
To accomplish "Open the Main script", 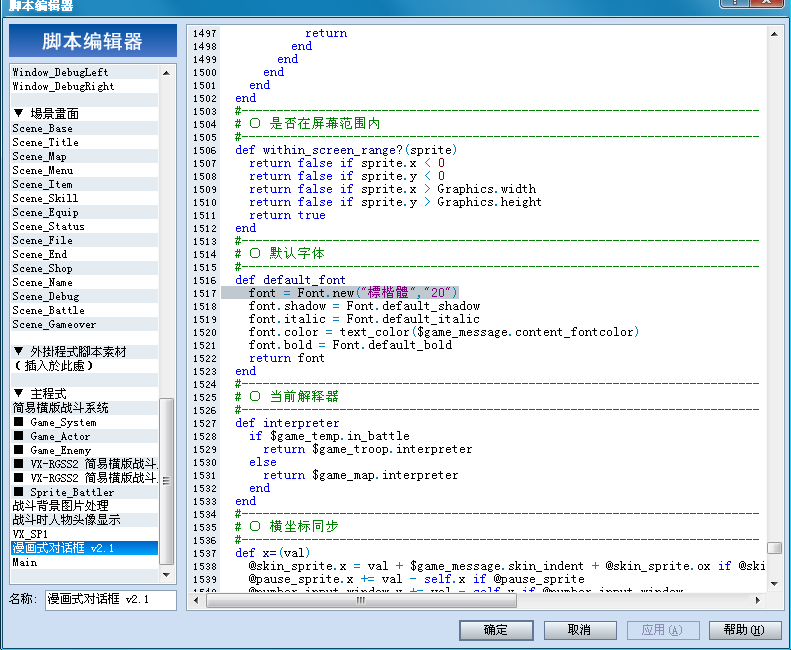I will click(x=85, y=562).
